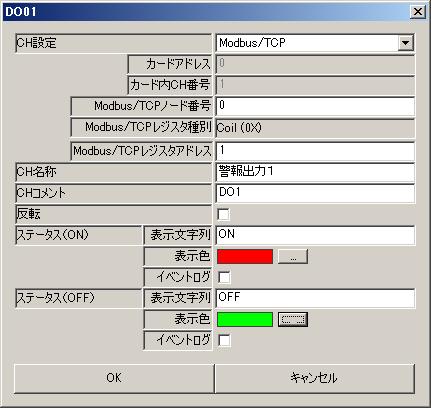This screenshot has height=408, width=431.
Task: Click the green 表示色 swatch for OFF status
Action: click(245, 319)
